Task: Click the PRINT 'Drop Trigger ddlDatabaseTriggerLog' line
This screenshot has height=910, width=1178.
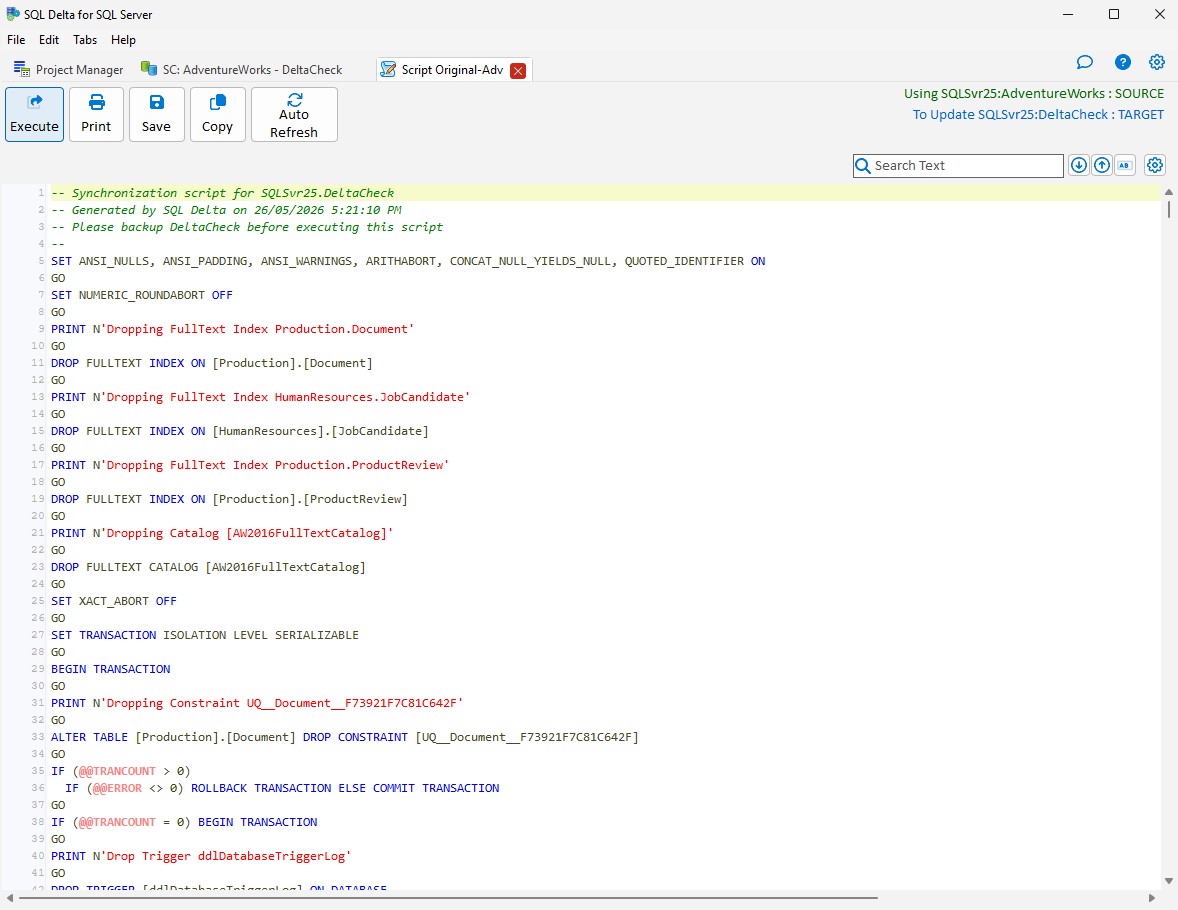Action: click(201, 856)
